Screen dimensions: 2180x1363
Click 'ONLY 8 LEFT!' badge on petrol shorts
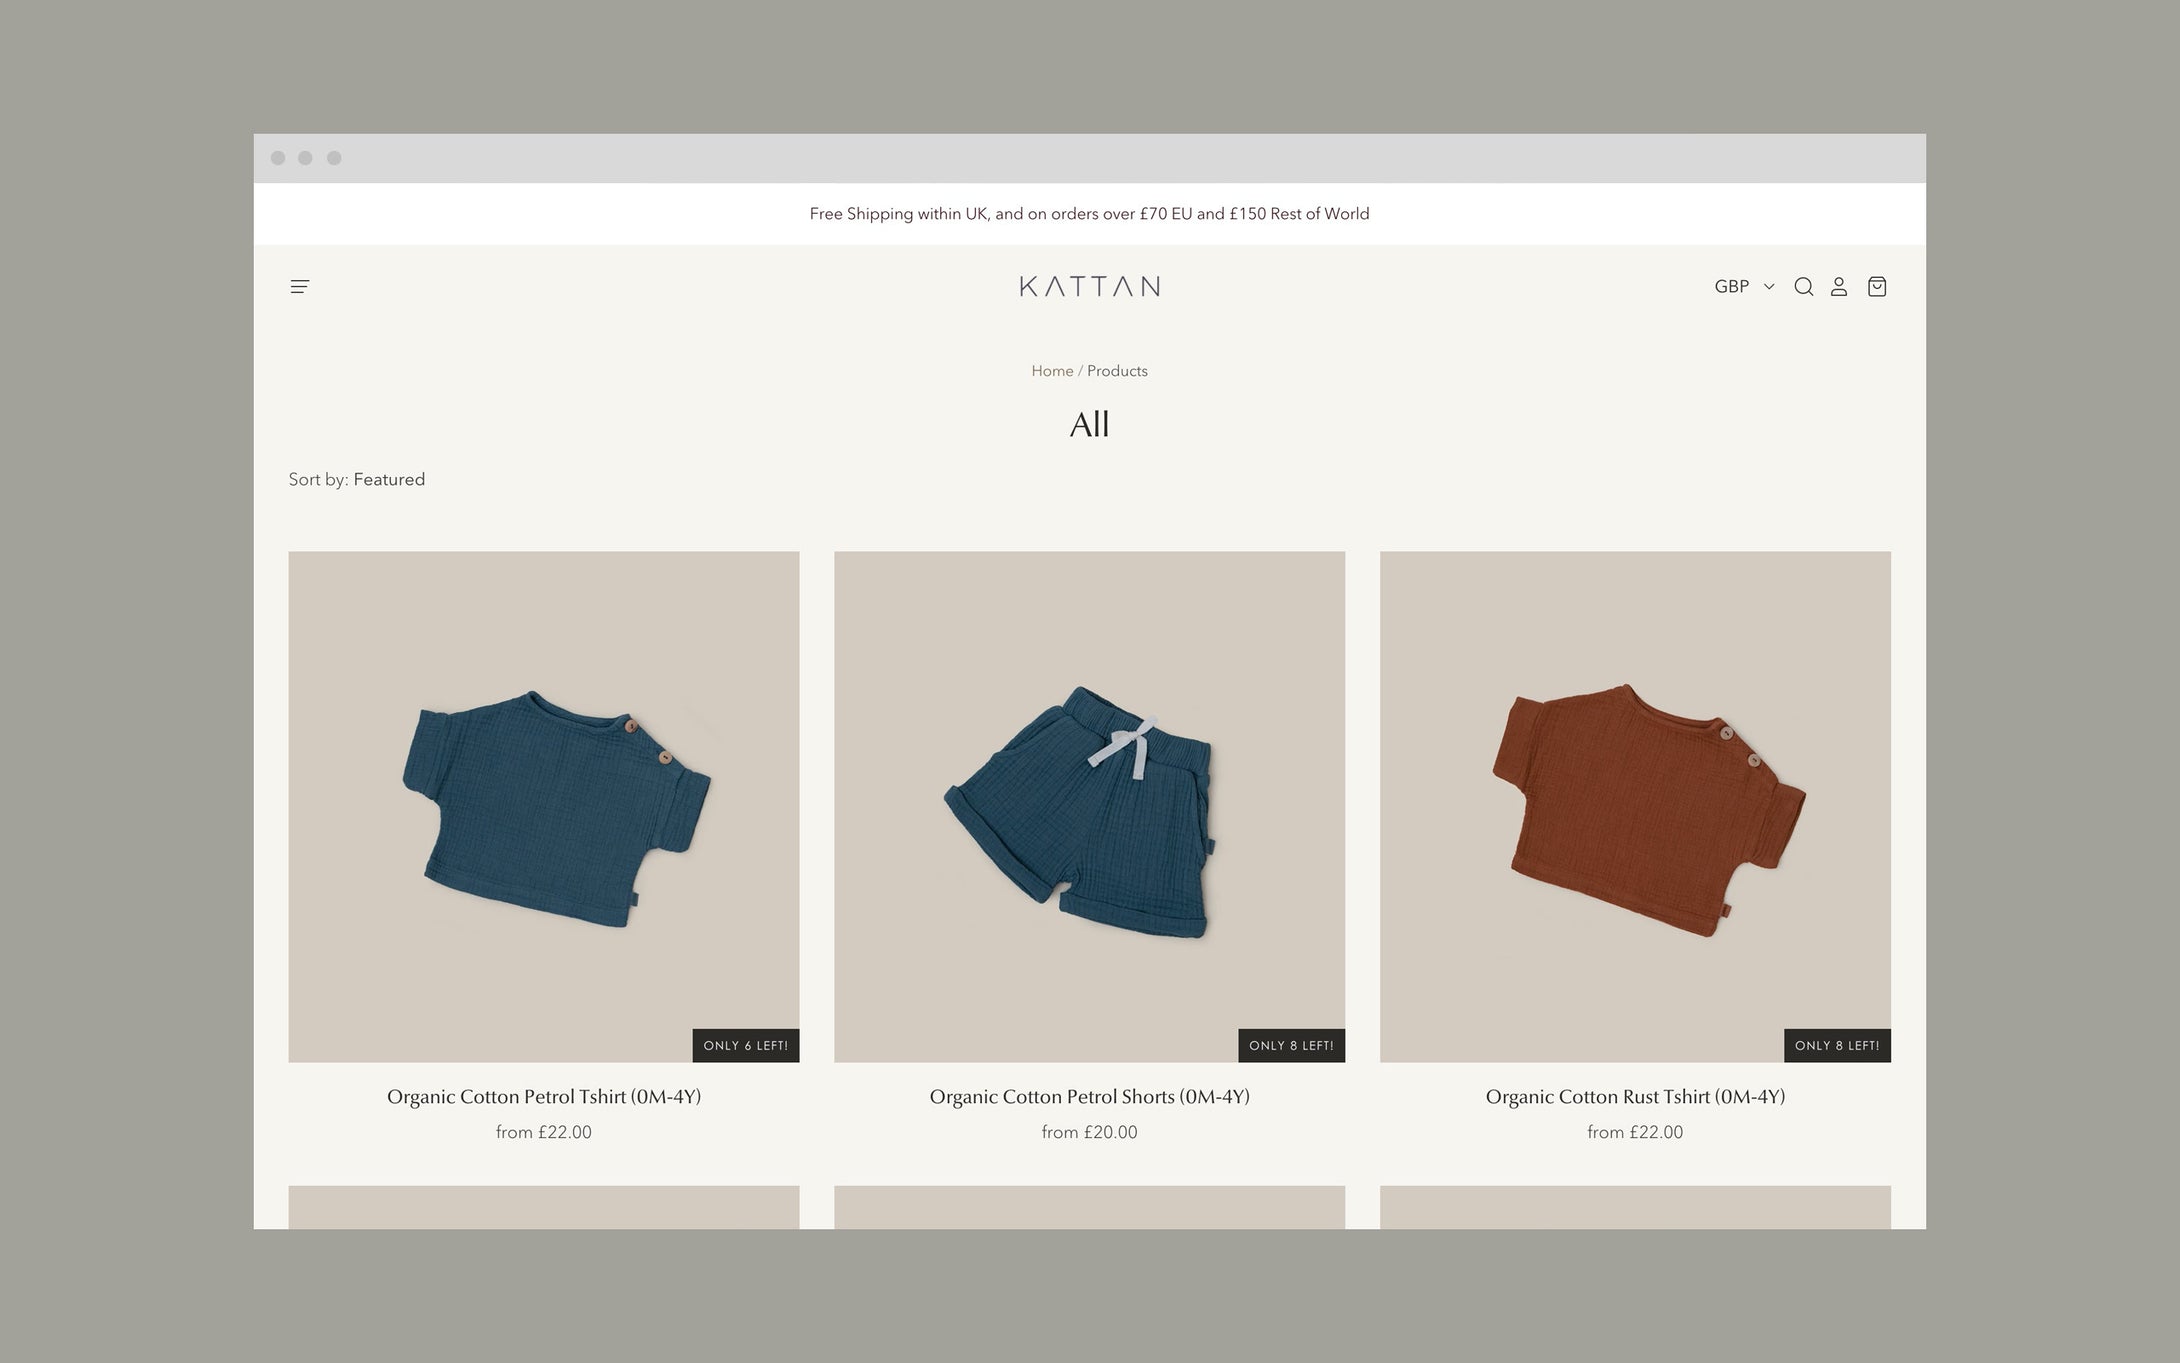[1291, 1045]
